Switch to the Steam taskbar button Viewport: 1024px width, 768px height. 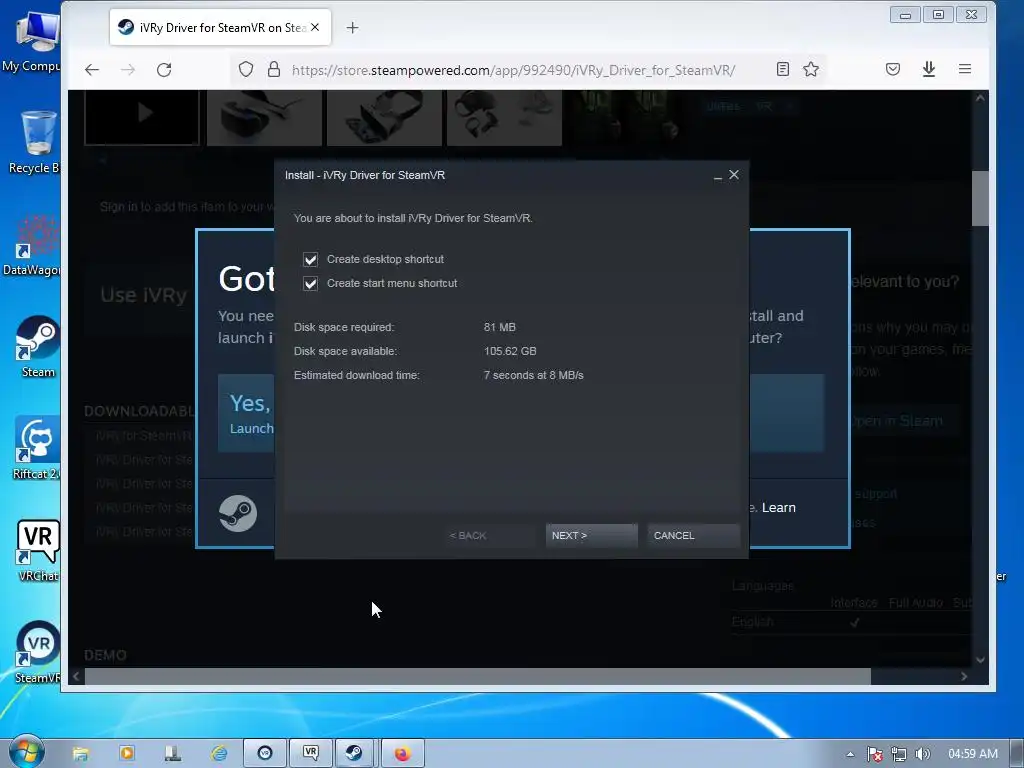point(355,754)
